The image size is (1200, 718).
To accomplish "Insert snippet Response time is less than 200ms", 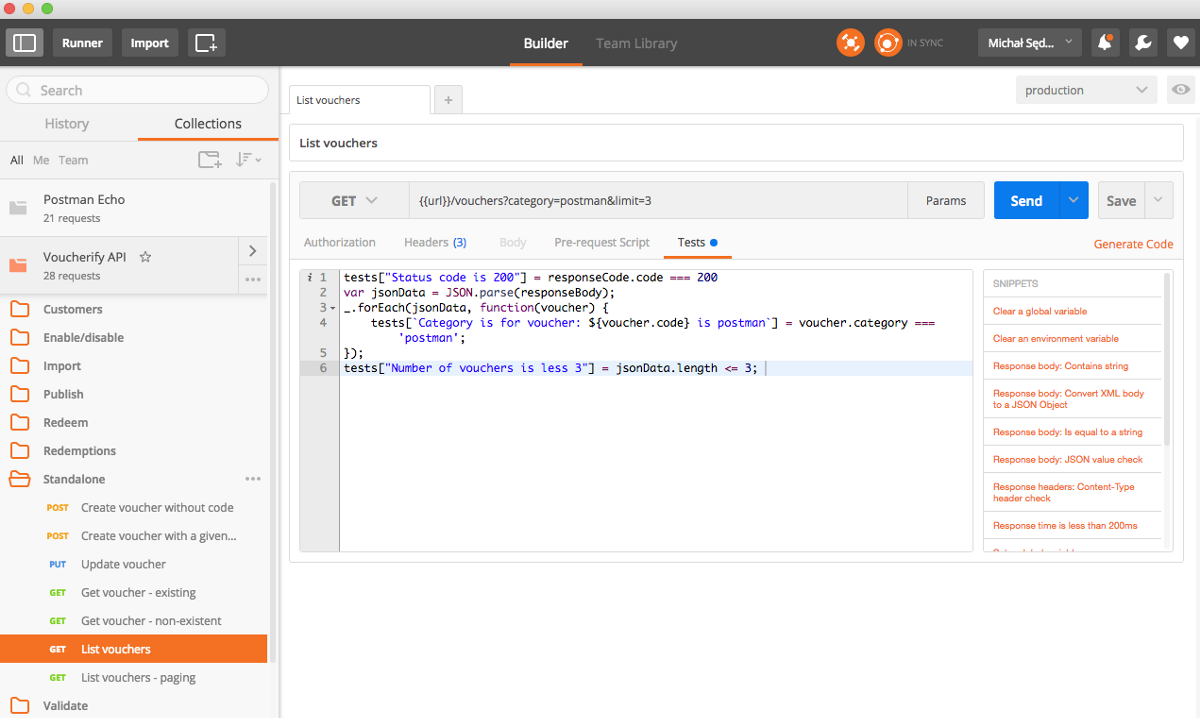I will (1065, 525).
